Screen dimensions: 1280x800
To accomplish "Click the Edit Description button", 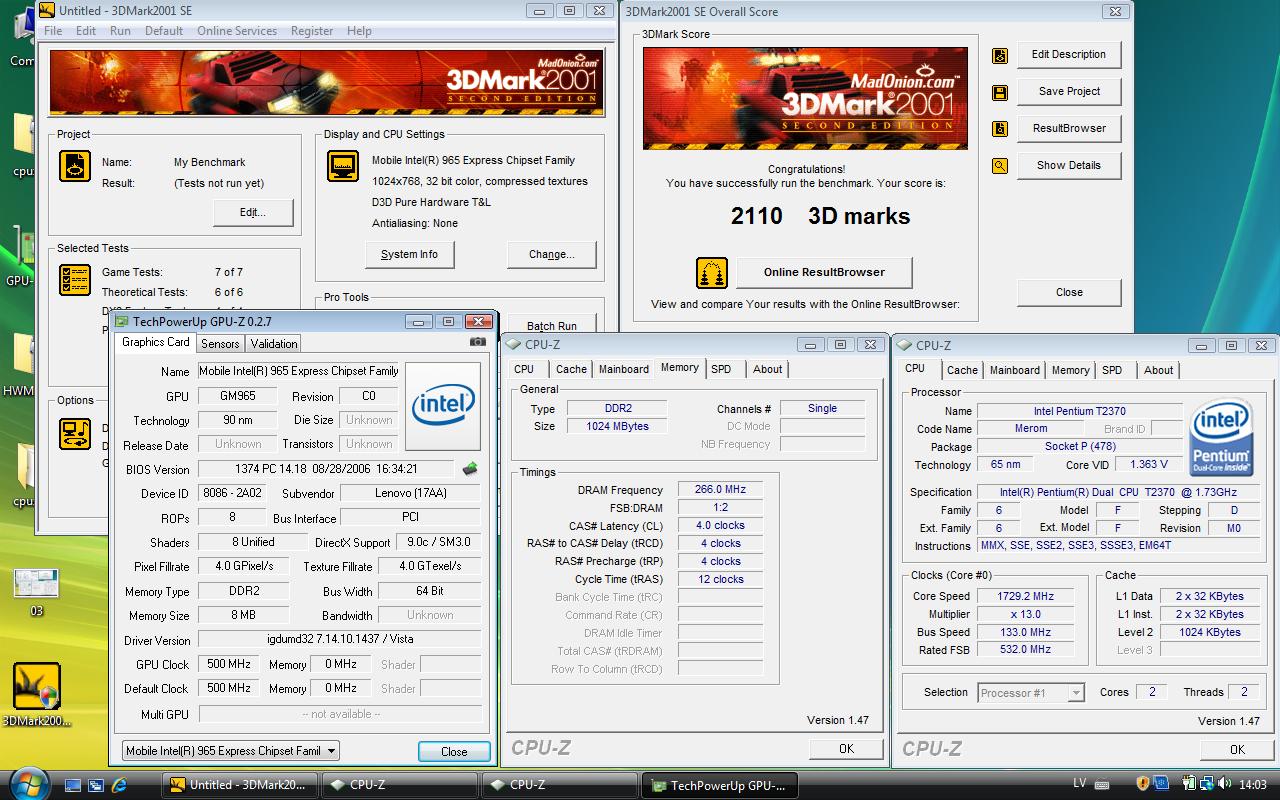I will pyautogui.click(x=1069, y=55).
